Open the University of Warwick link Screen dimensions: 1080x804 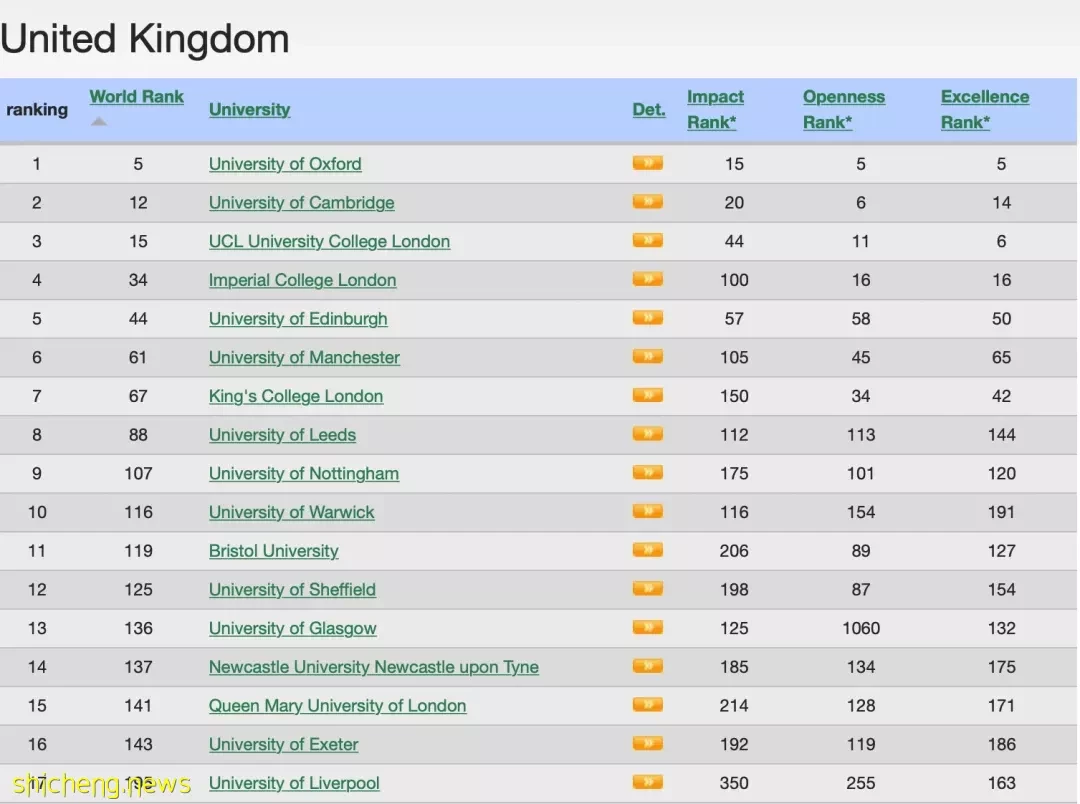[x=291, y=512]
